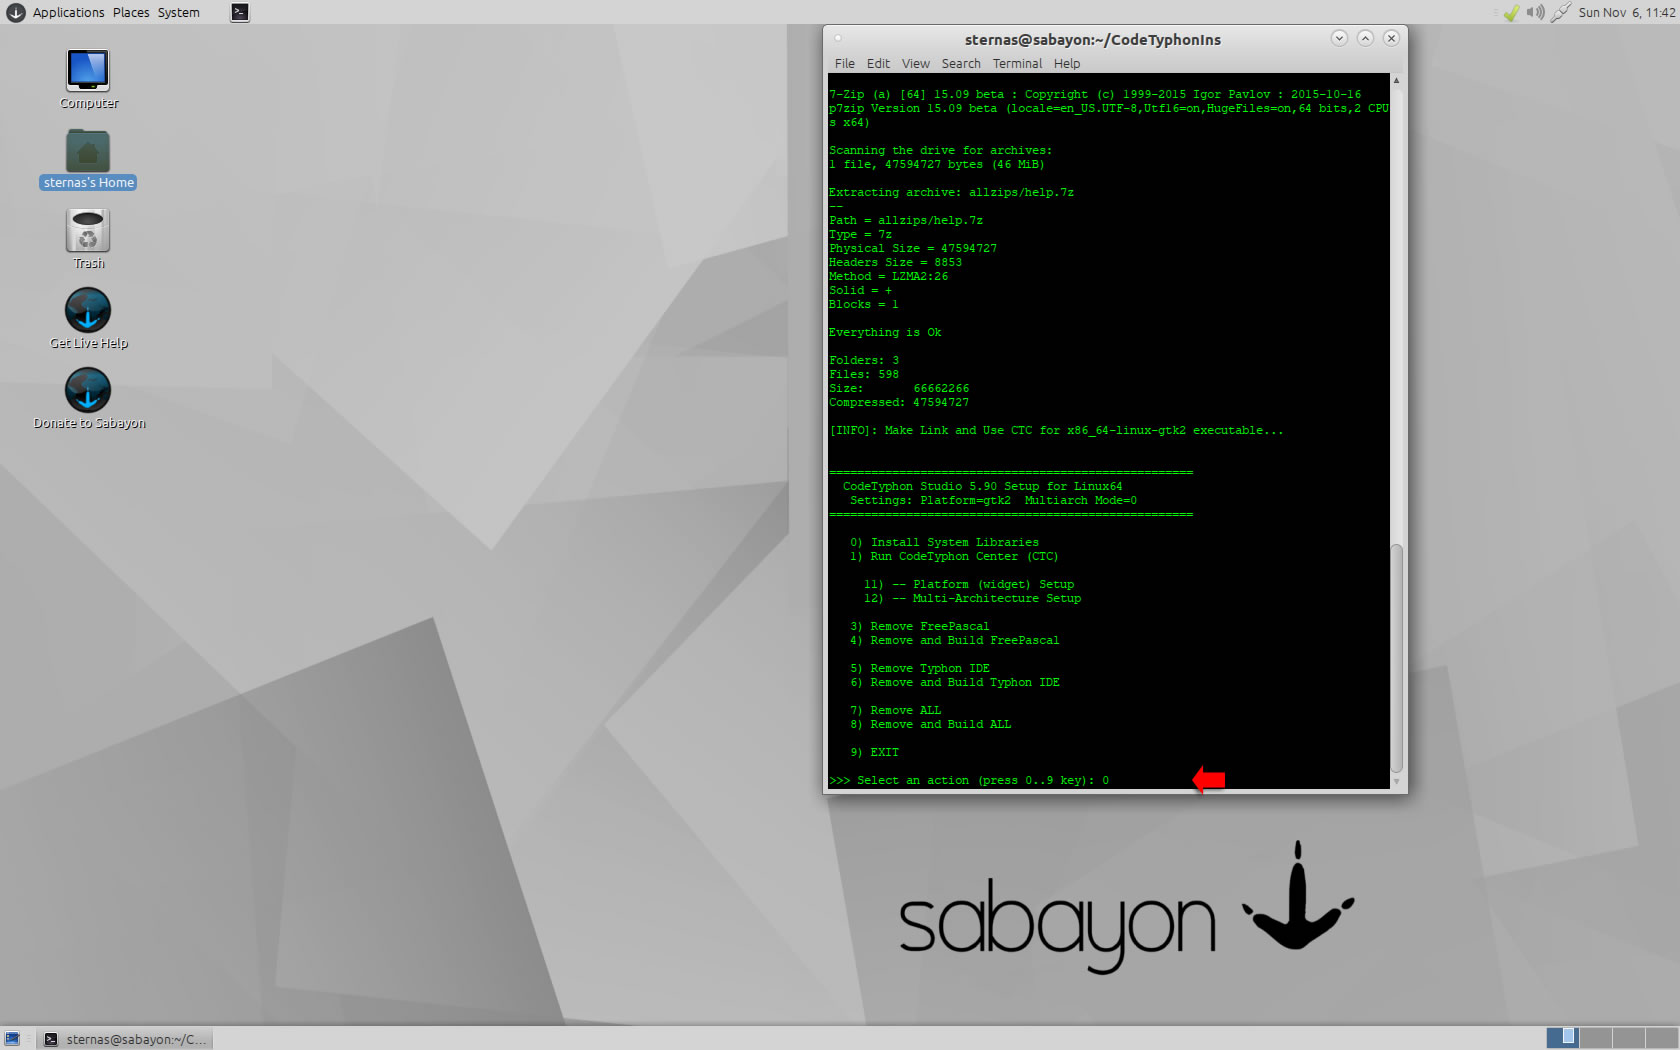Open the terminal Help menu
Image resolution: width=1680 pixels, height=1050 pixels.
(1067, 63)
